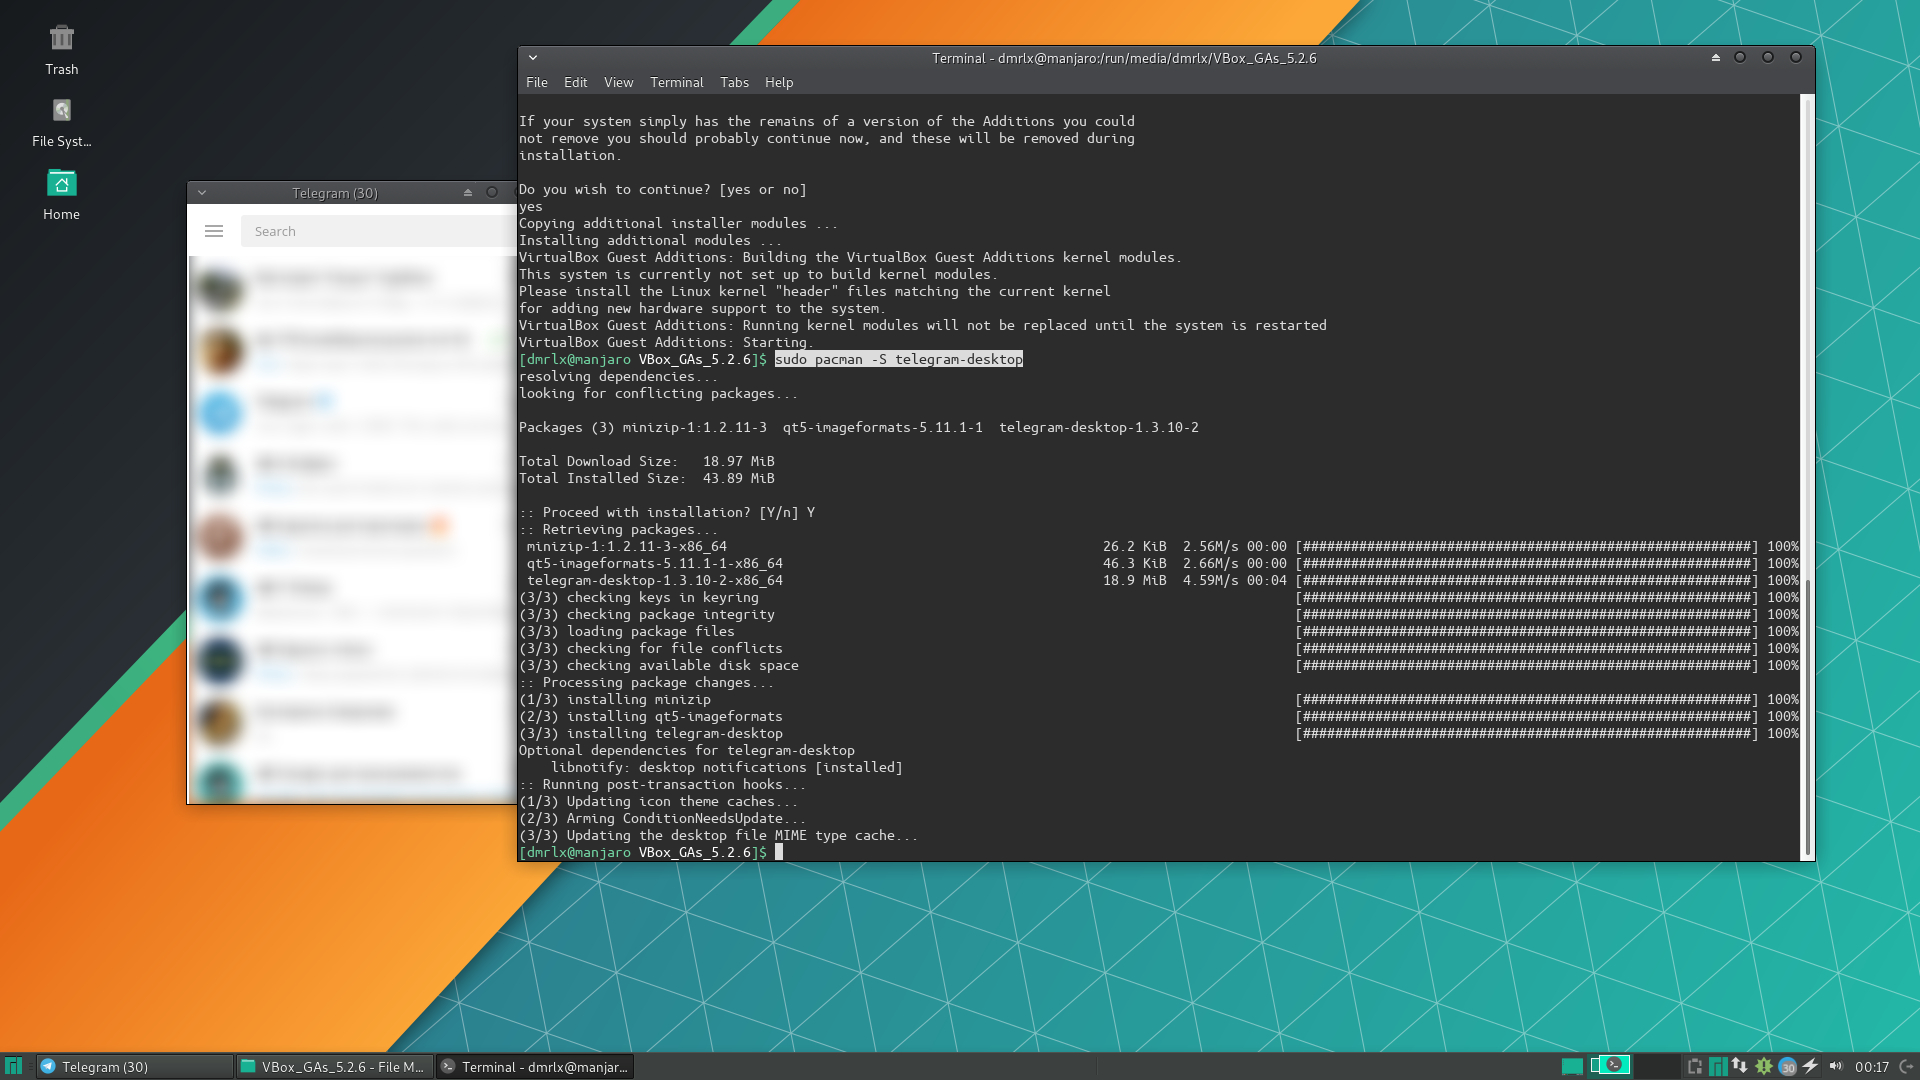Open the third Telegram chat with blue avatar

(352, 412)
